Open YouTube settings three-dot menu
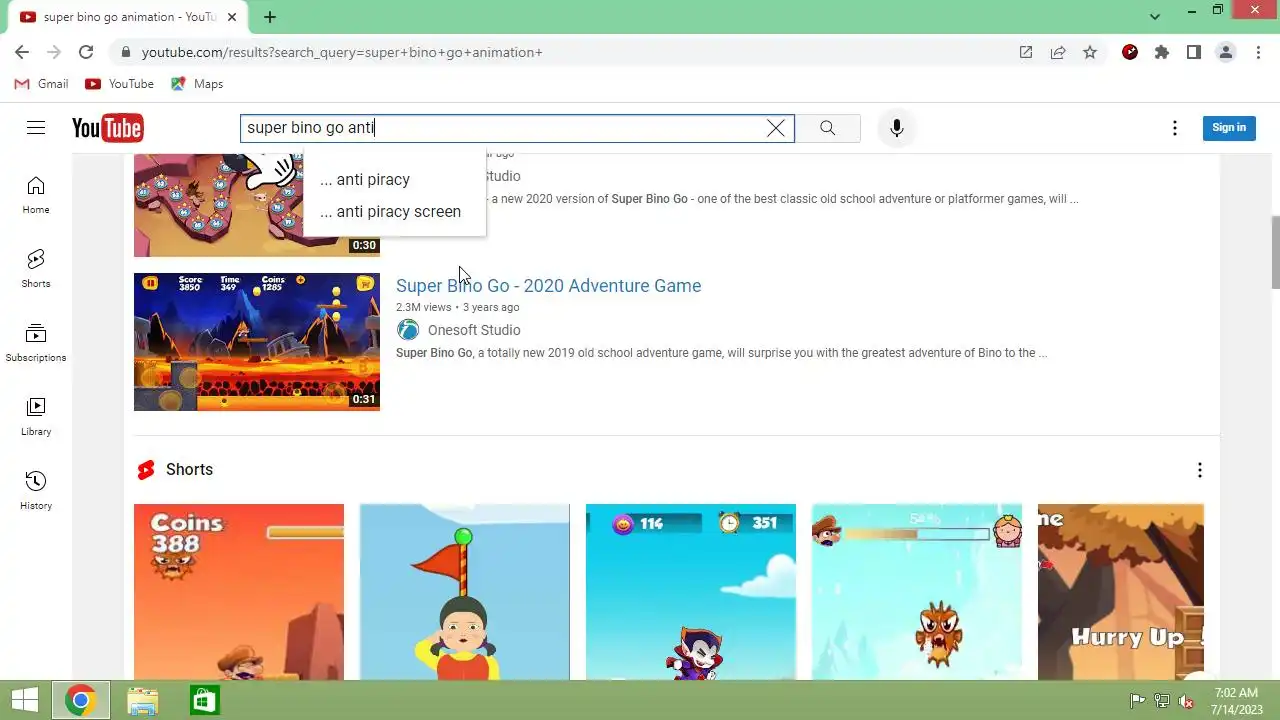 coord(1175,128)
